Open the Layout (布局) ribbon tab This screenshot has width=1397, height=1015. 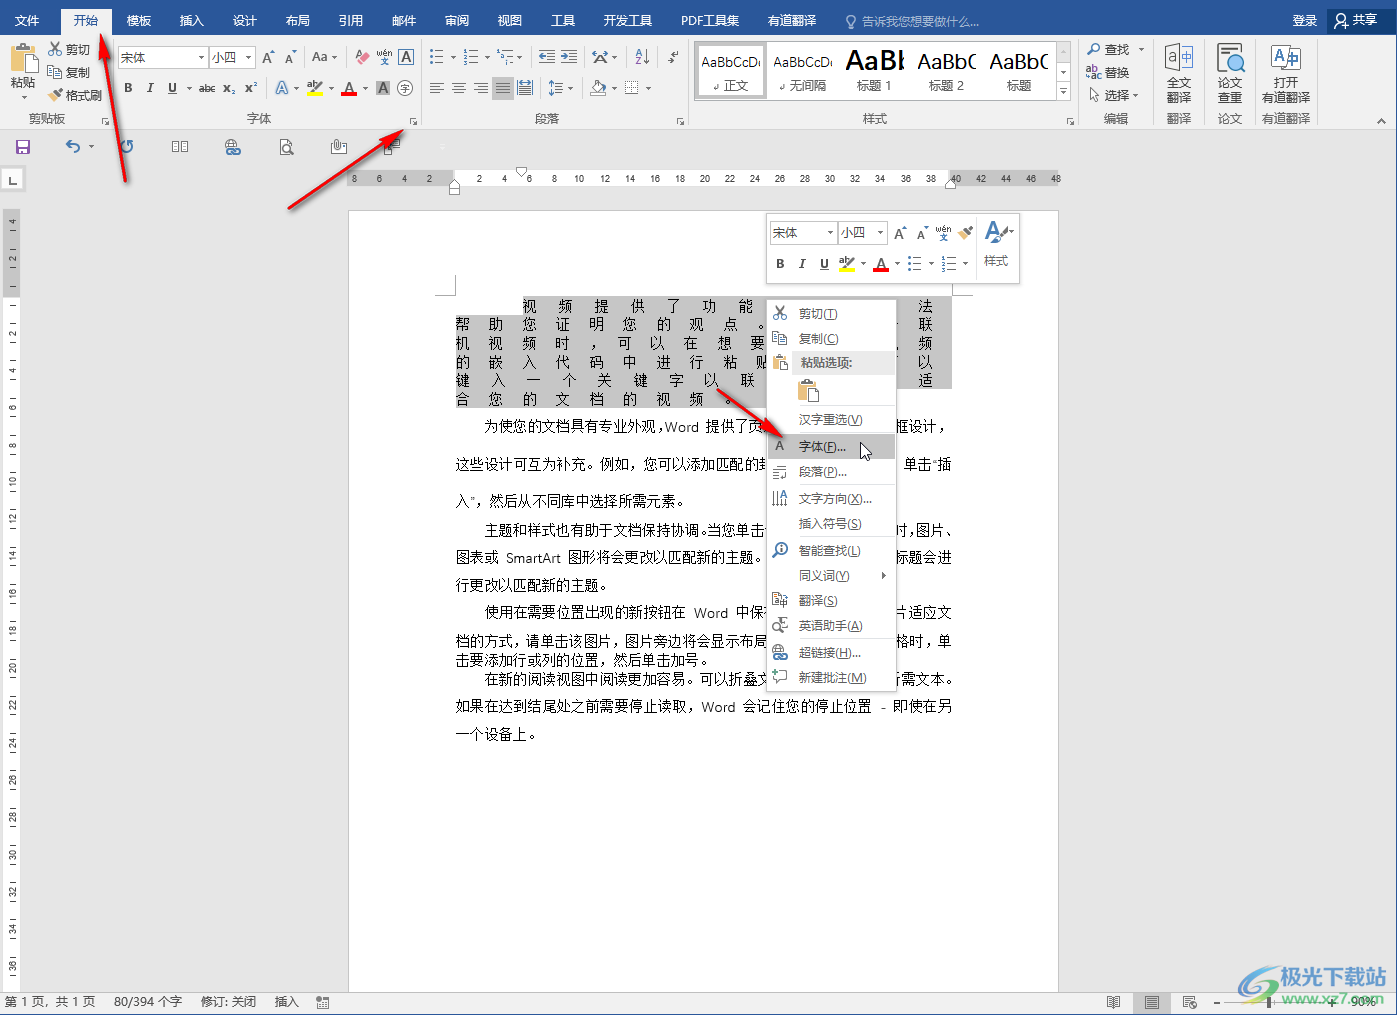point(297,20)
